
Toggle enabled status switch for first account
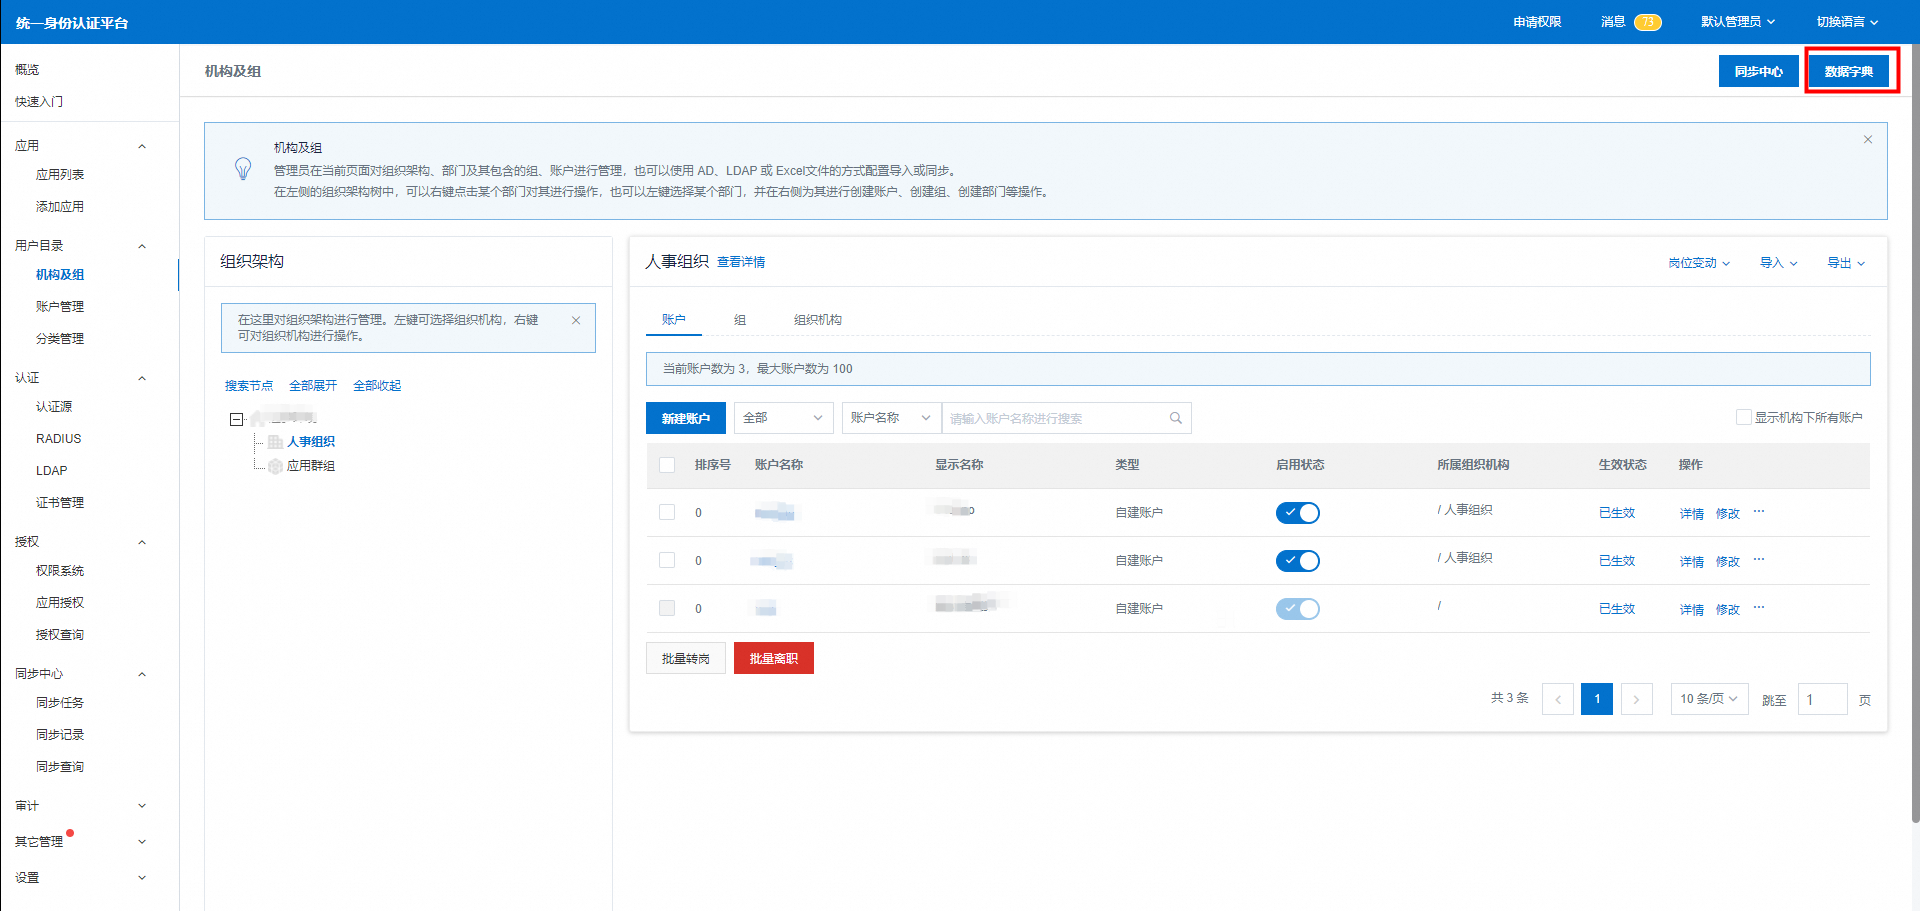click(1297, 513)
